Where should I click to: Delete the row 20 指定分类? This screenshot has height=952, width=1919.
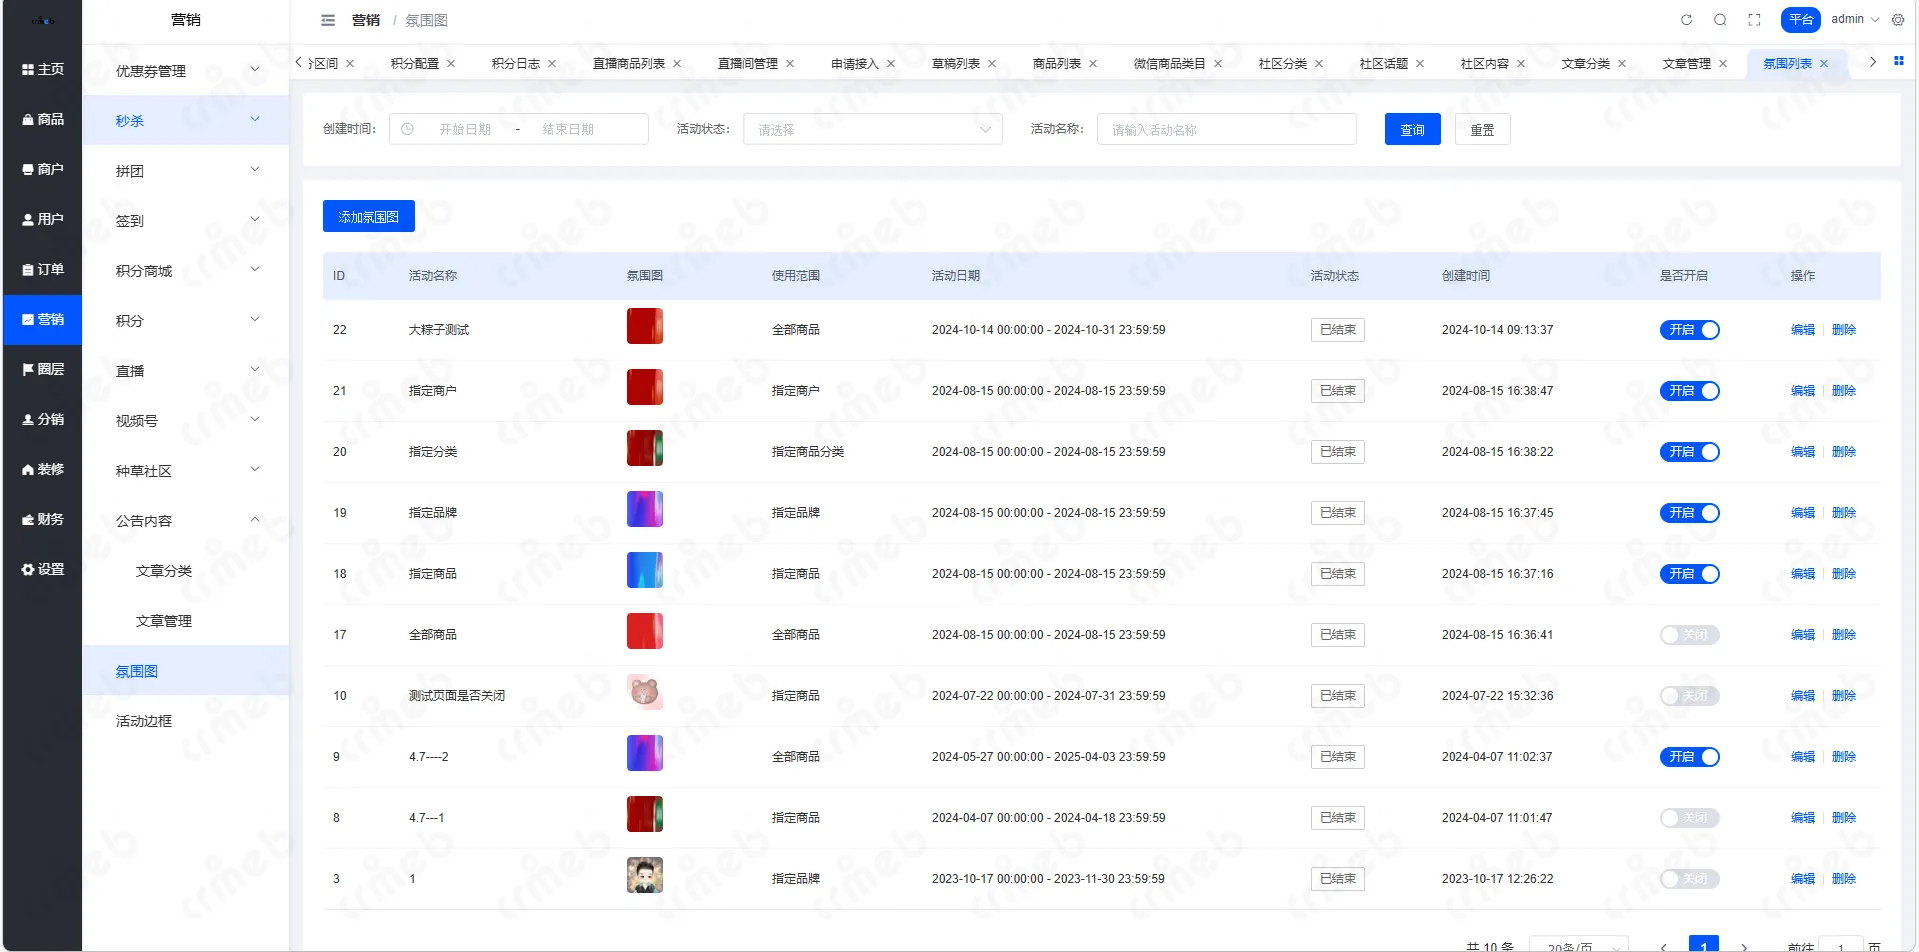click(1843, 452)
